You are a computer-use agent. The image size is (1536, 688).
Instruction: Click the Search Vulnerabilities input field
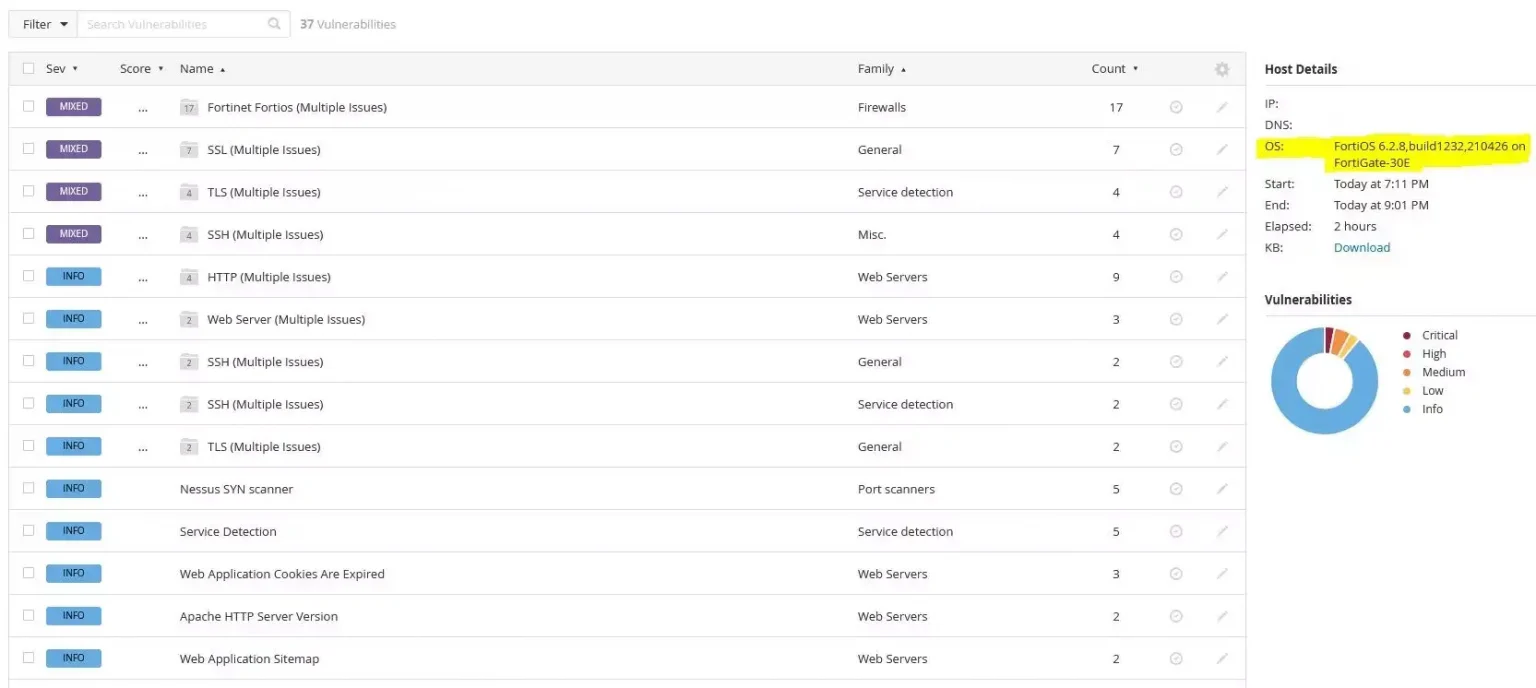(x=170, y=24)
